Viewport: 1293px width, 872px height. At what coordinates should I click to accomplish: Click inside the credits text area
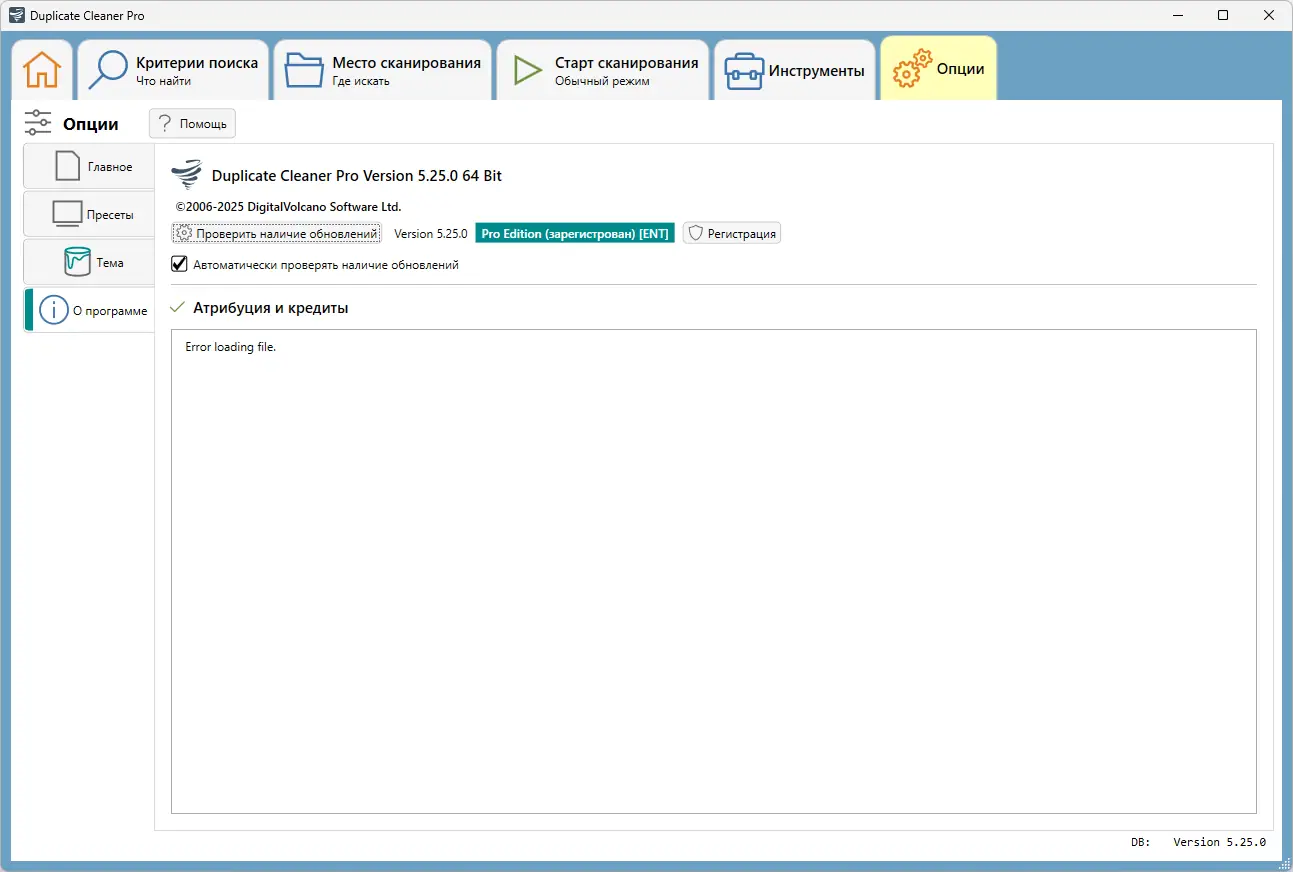click(713, 571)
